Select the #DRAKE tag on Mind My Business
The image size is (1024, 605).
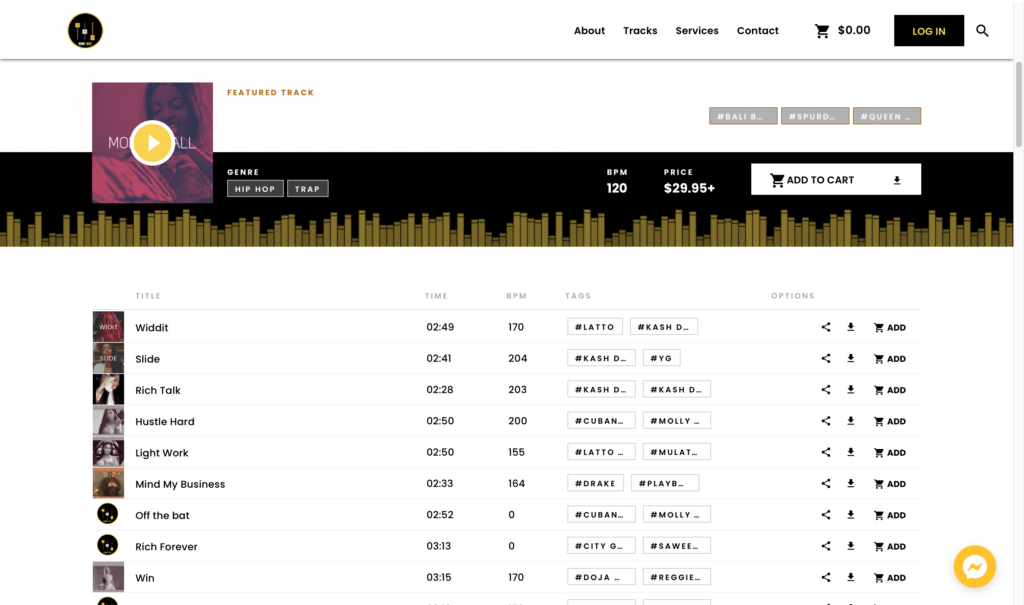point(595,483)
